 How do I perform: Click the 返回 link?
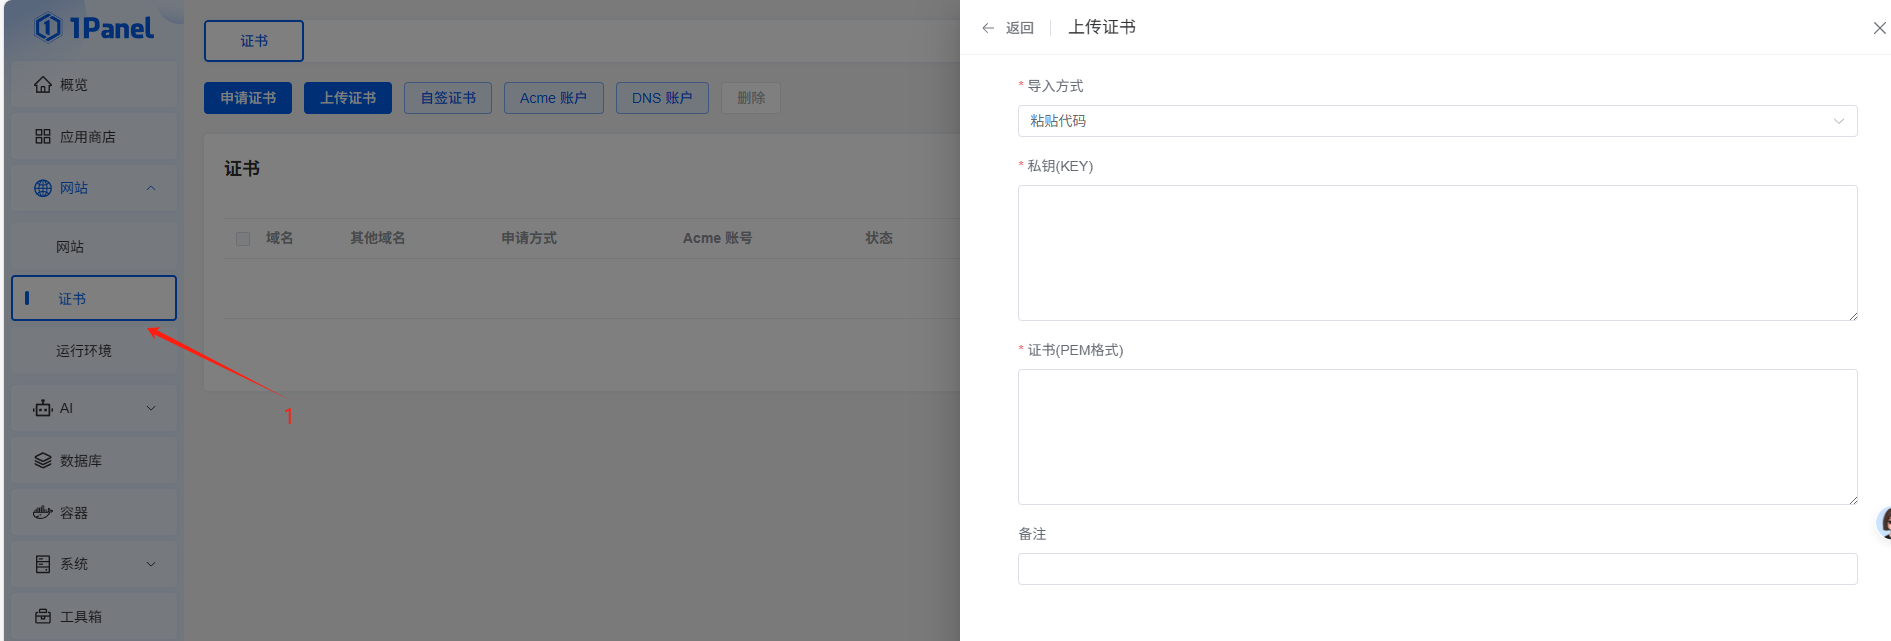(x=1019, y=28)
